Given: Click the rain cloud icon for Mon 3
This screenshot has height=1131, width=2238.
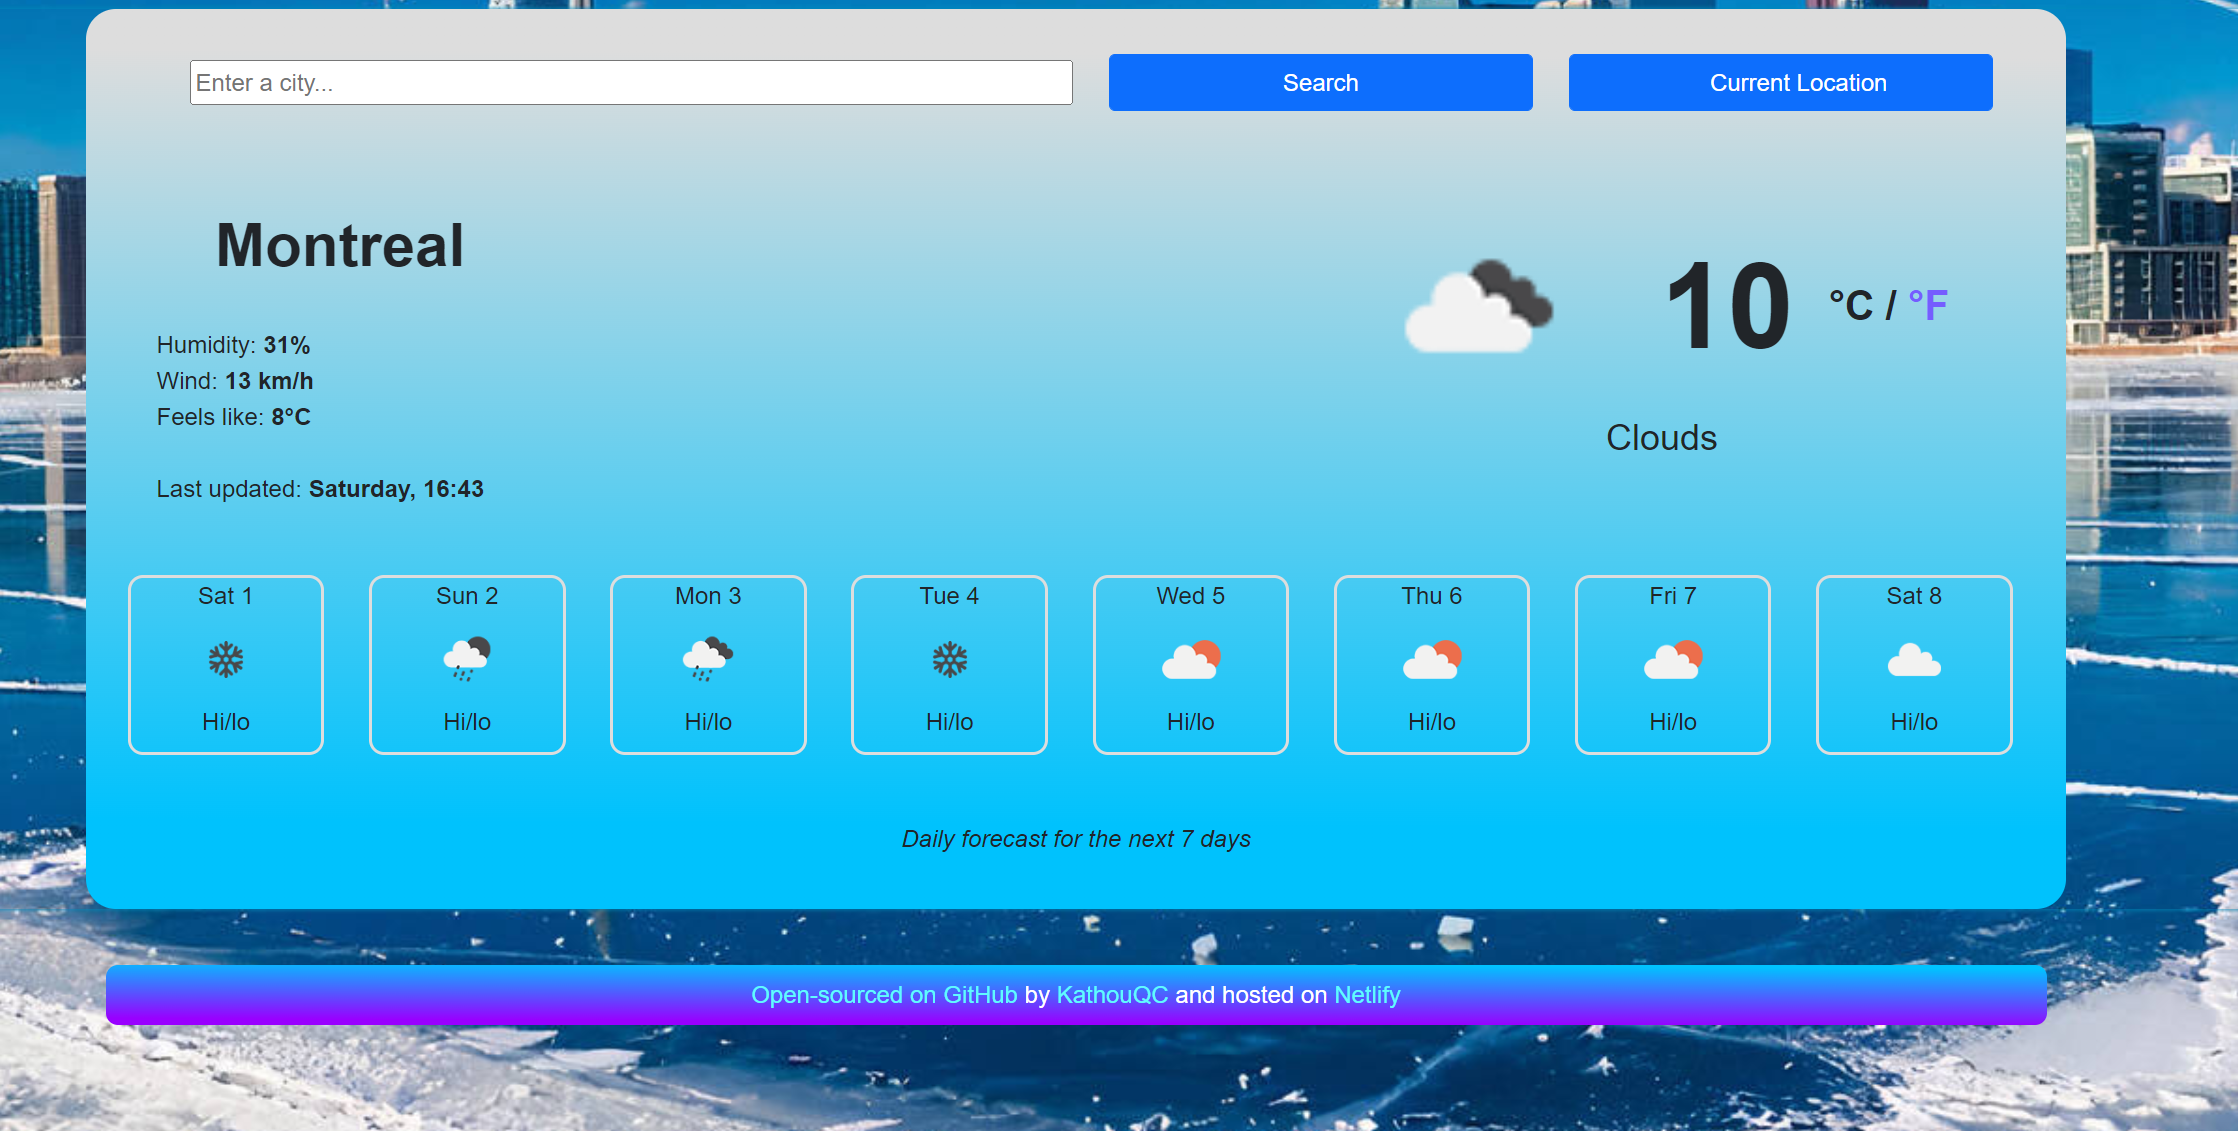Looking at the screenshot, I should [708, 659].
